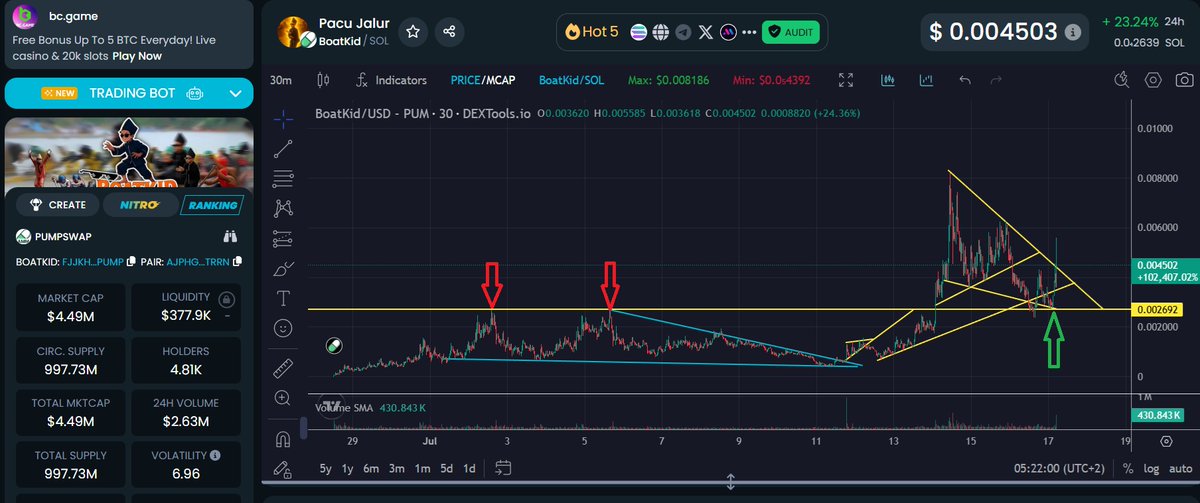The height and width of the screenshot is (503, 1200).
Task: Open the X (Twitter) link icon
Action: [707, 32]
